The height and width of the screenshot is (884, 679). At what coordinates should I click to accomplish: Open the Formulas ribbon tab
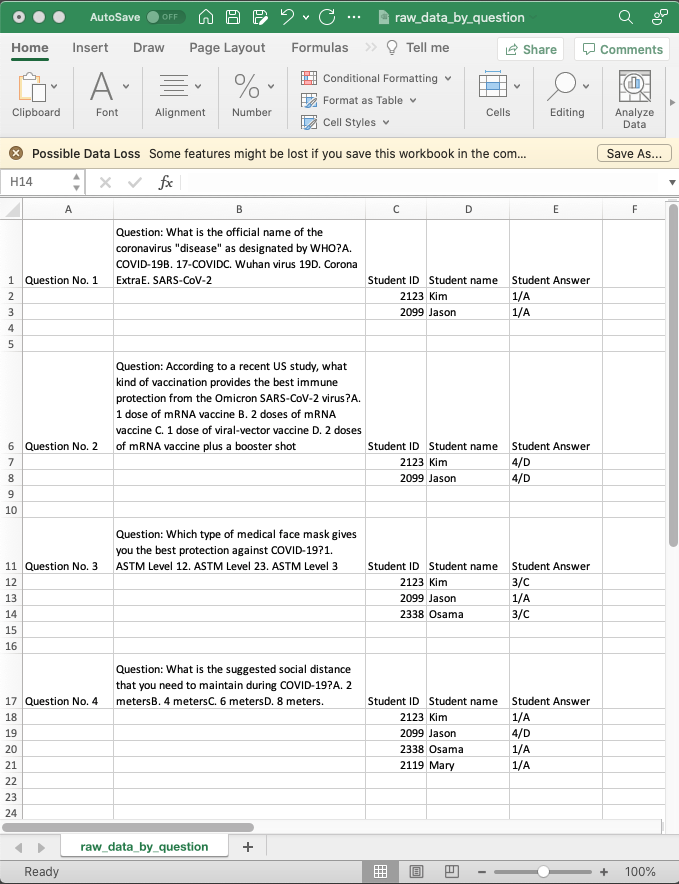click(x=320, y=48)
